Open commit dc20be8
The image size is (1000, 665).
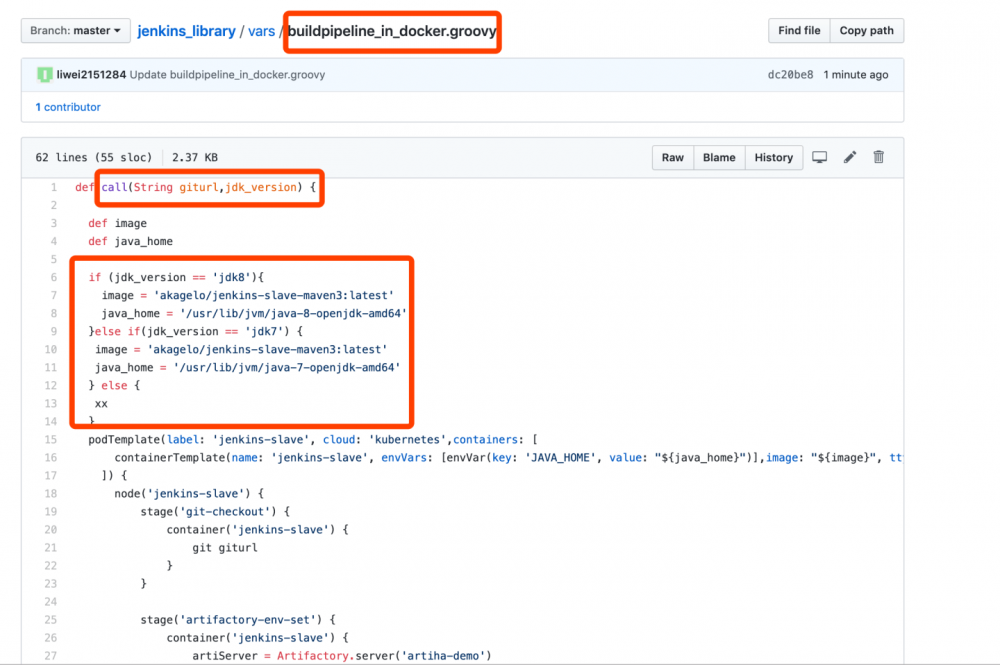(790, 75)
